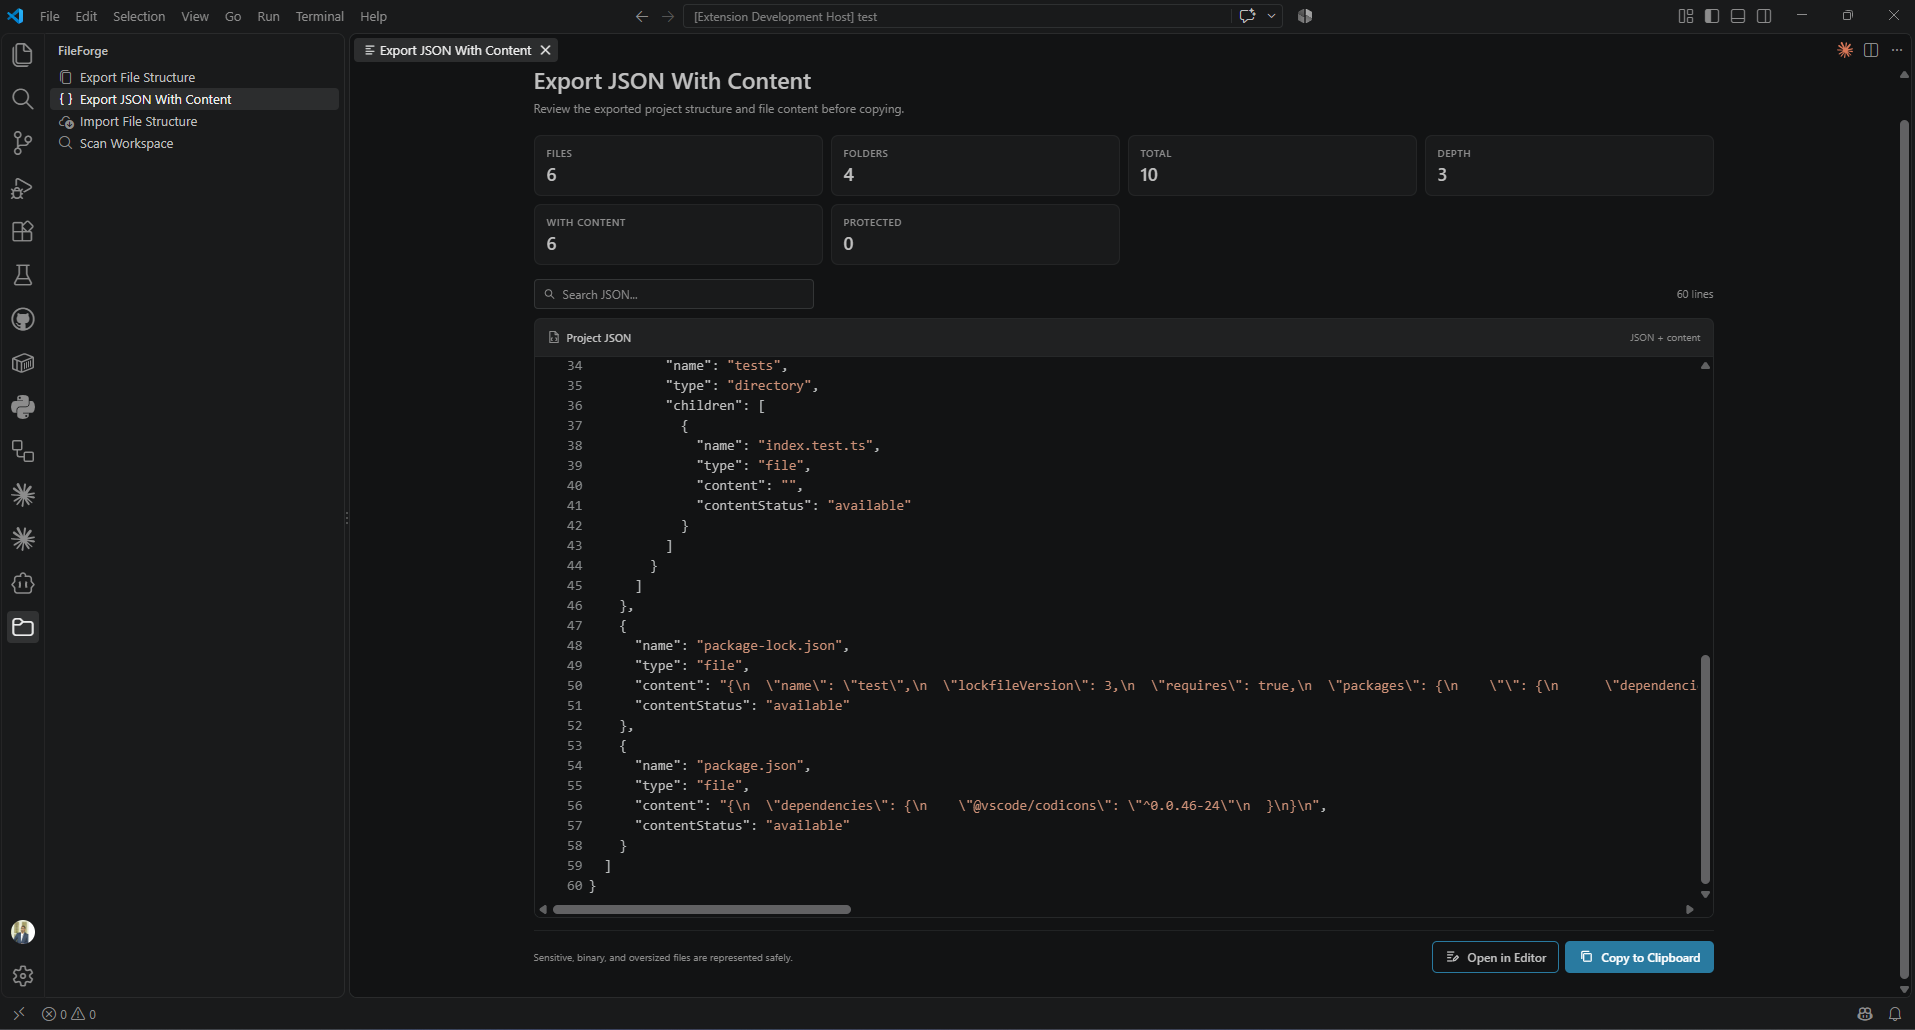Open notifications bell in status bar
Screen dimensions: 1915x1030
point(1895,1014)
